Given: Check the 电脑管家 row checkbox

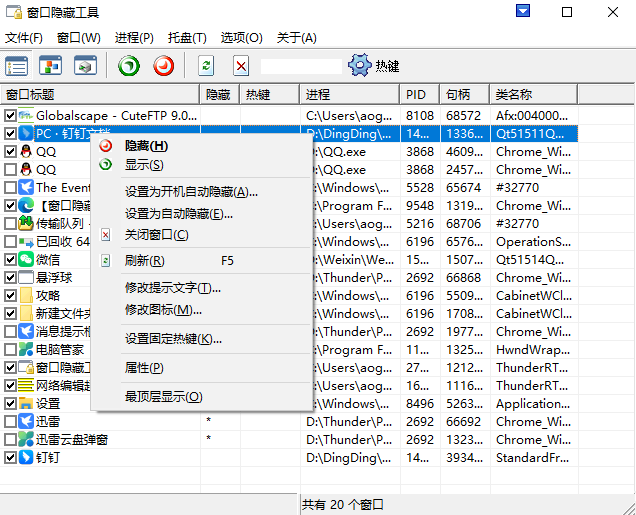Looking at the screenshot, I should pyautogui.click(x=10, y=349).
